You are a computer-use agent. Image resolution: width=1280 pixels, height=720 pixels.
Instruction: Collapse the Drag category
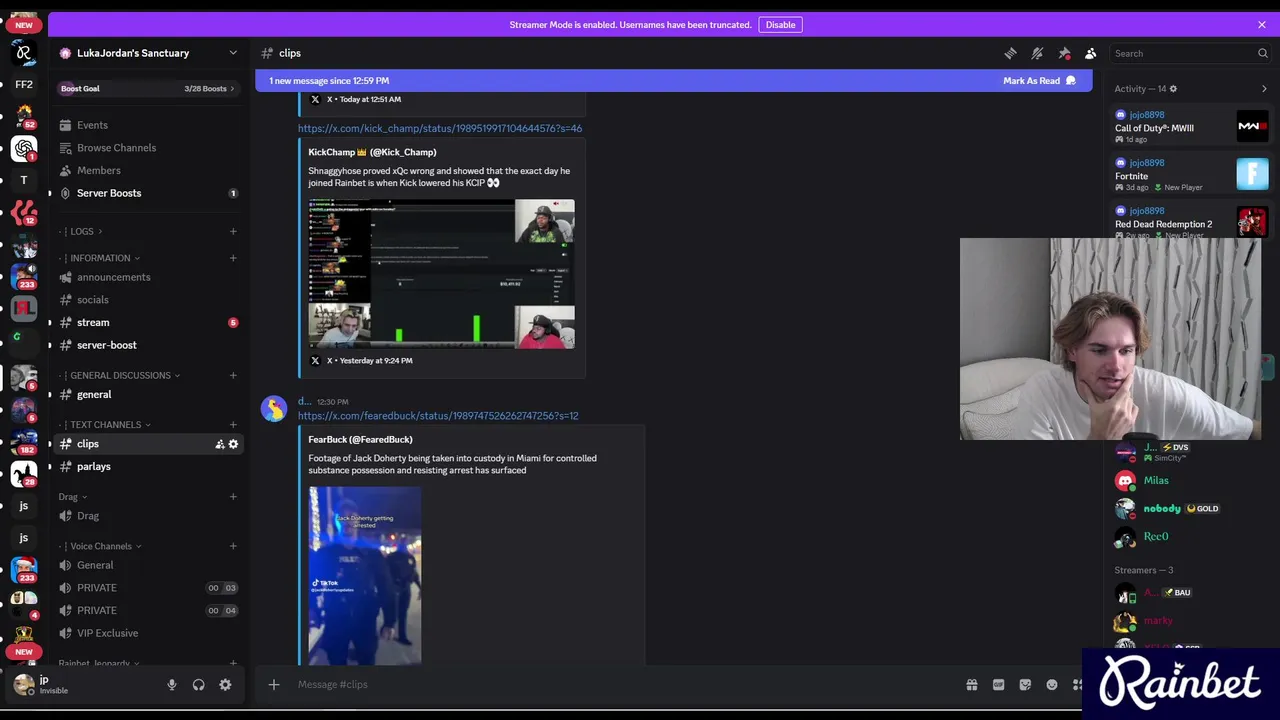[x=72, y=496]
